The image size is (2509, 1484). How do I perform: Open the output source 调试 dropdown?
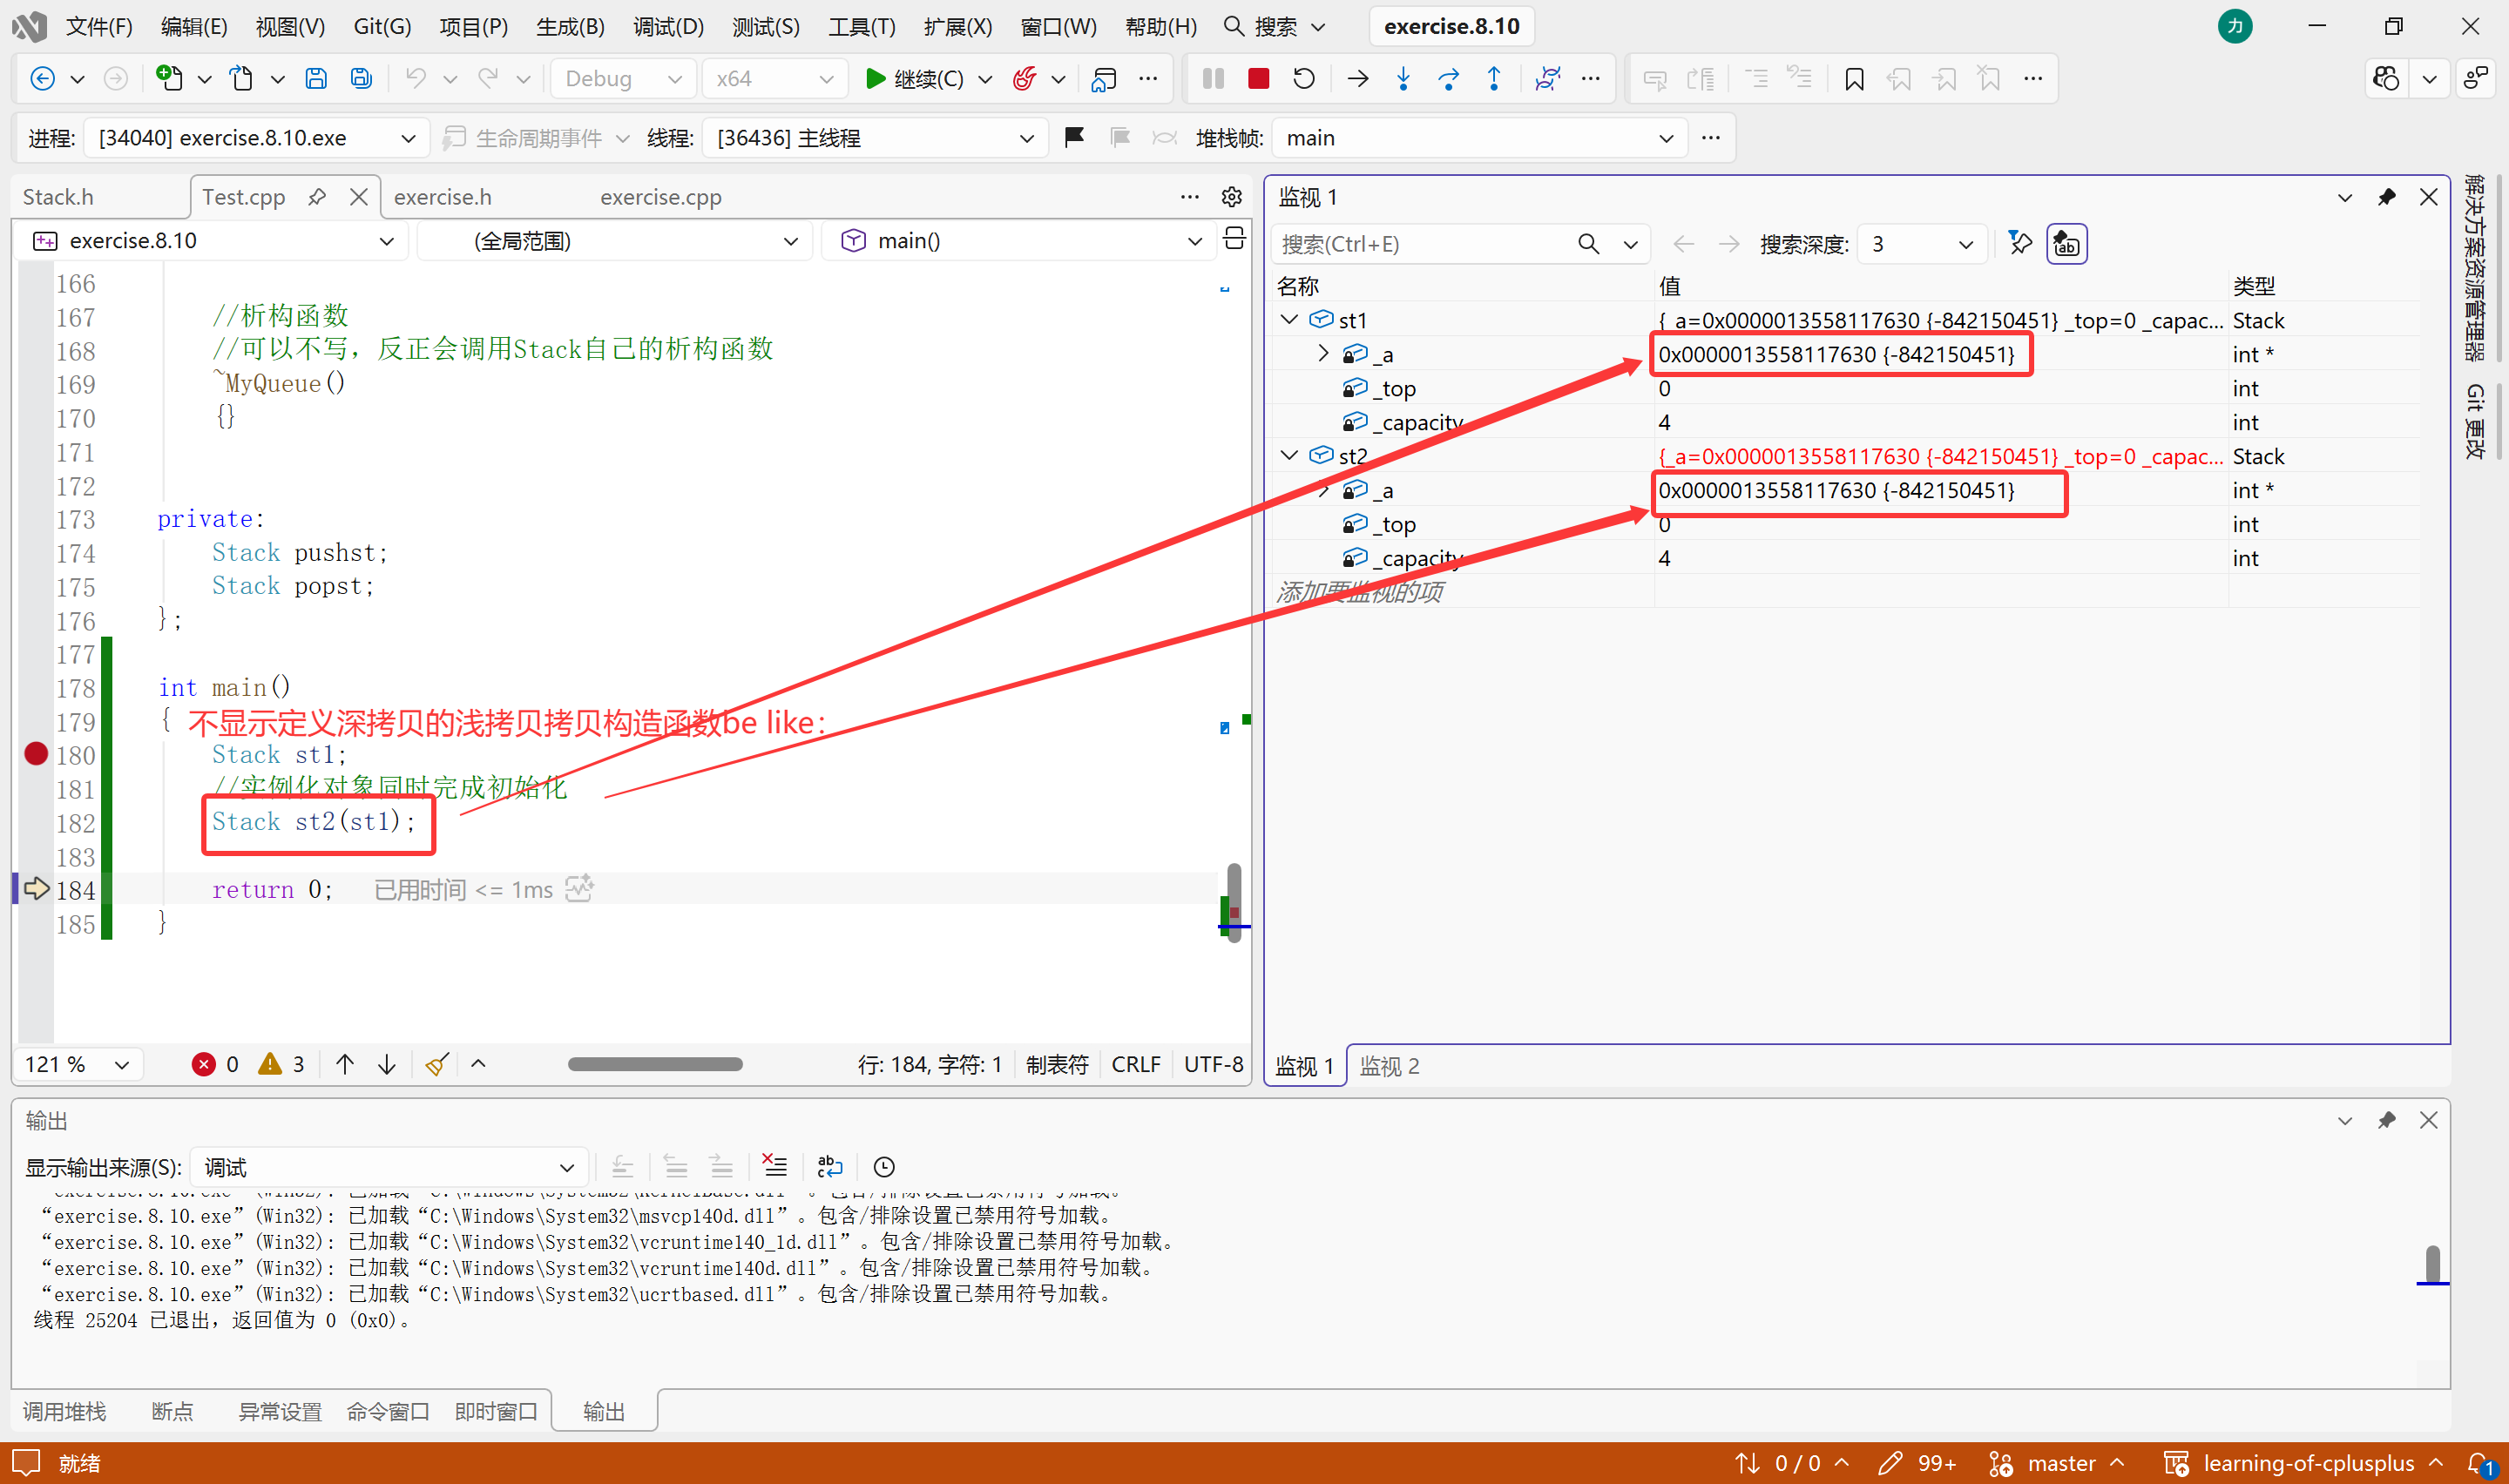point(389,1167)
